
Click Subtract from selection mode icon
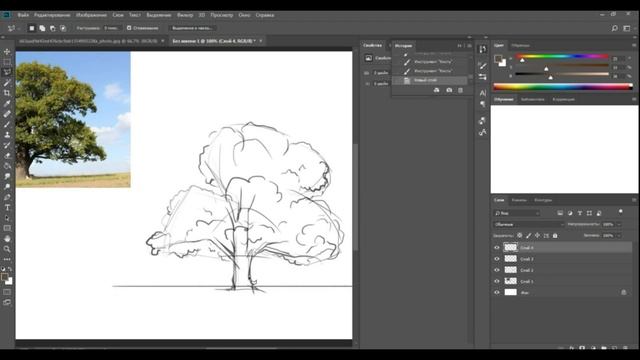53,28
